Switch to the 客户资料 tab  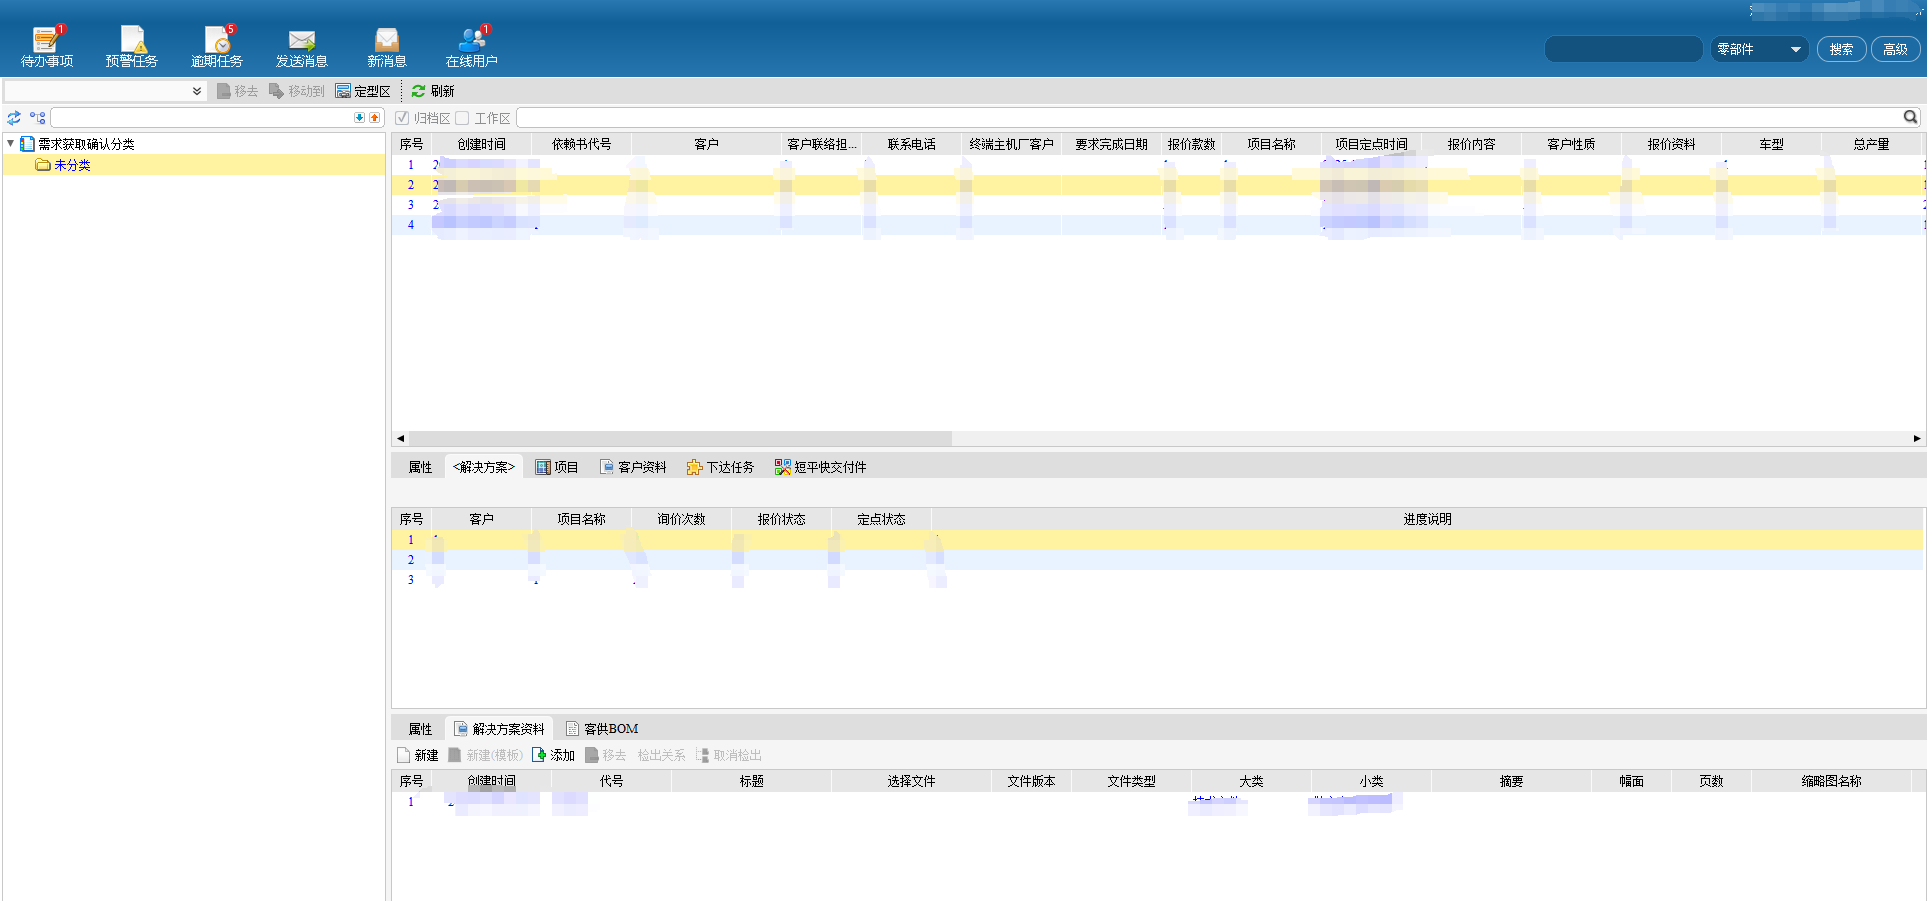click(632, 467)
